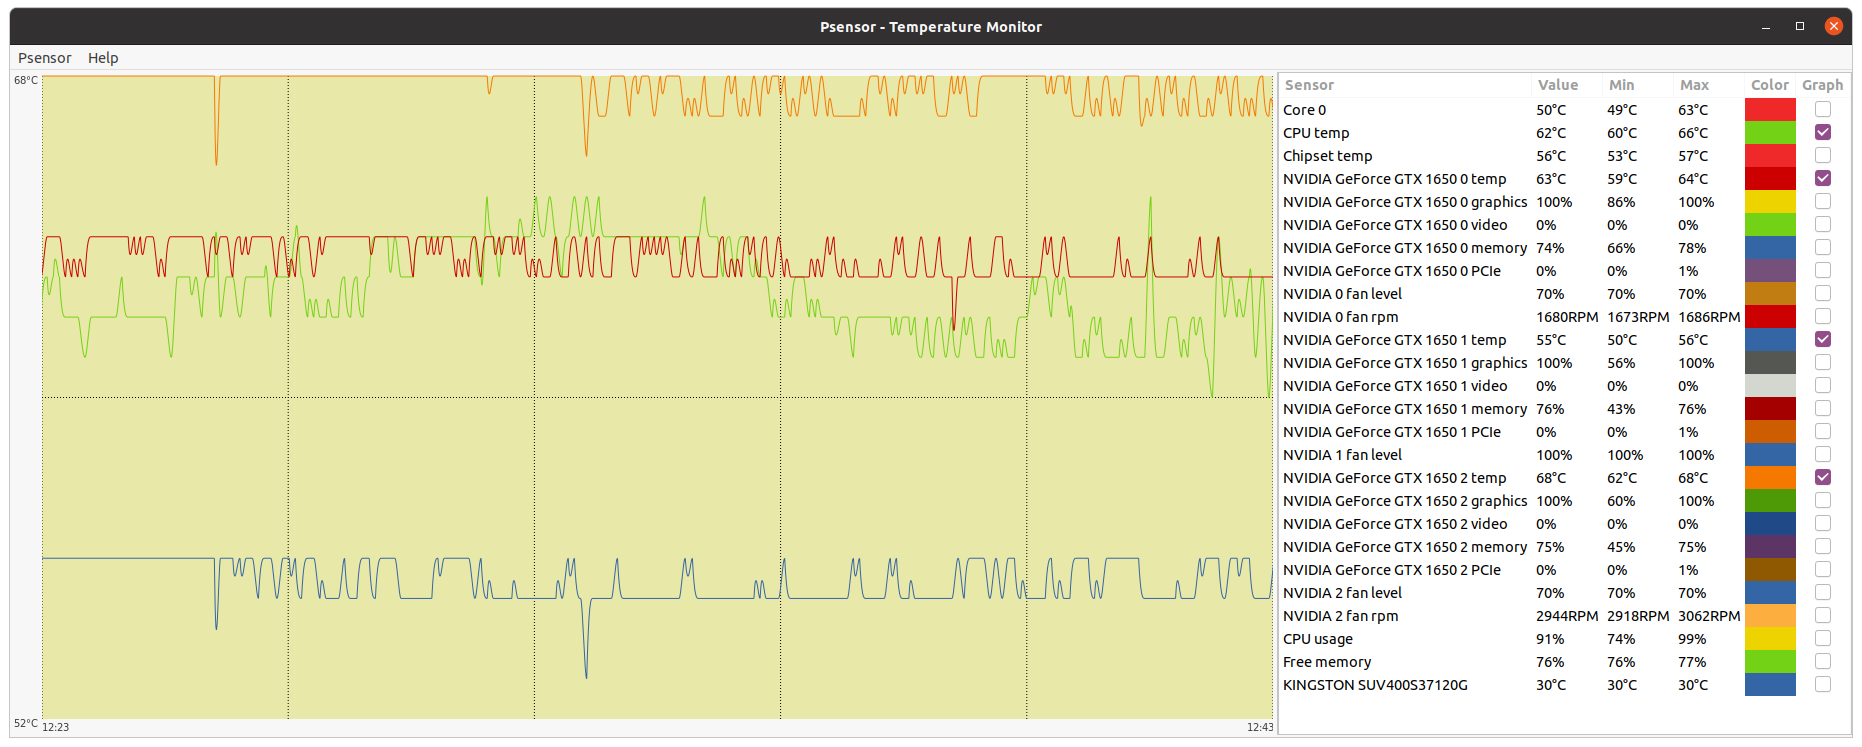Toggle graph for KINGSTON SUV400S37120G drive
This screenshot has height=747, width=1862.
pos(1823,684)
